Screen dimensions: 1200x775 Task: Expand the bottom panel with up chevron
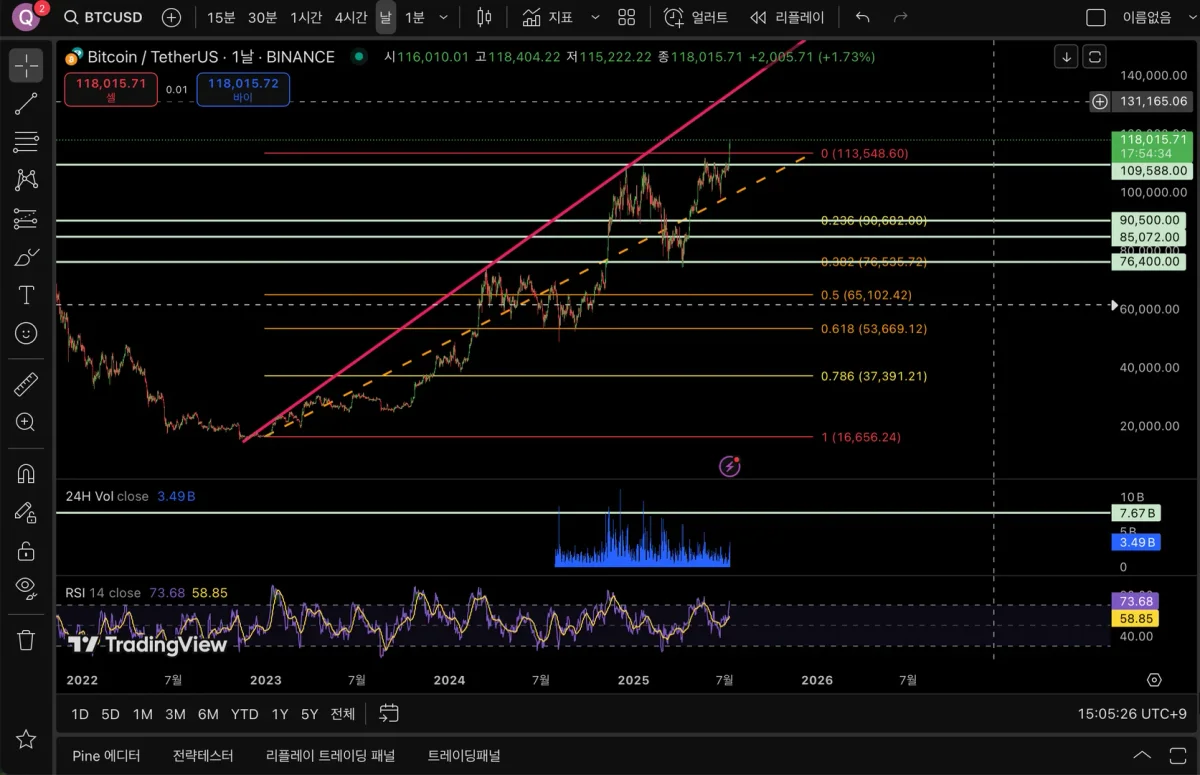(x=1141, y=755)
